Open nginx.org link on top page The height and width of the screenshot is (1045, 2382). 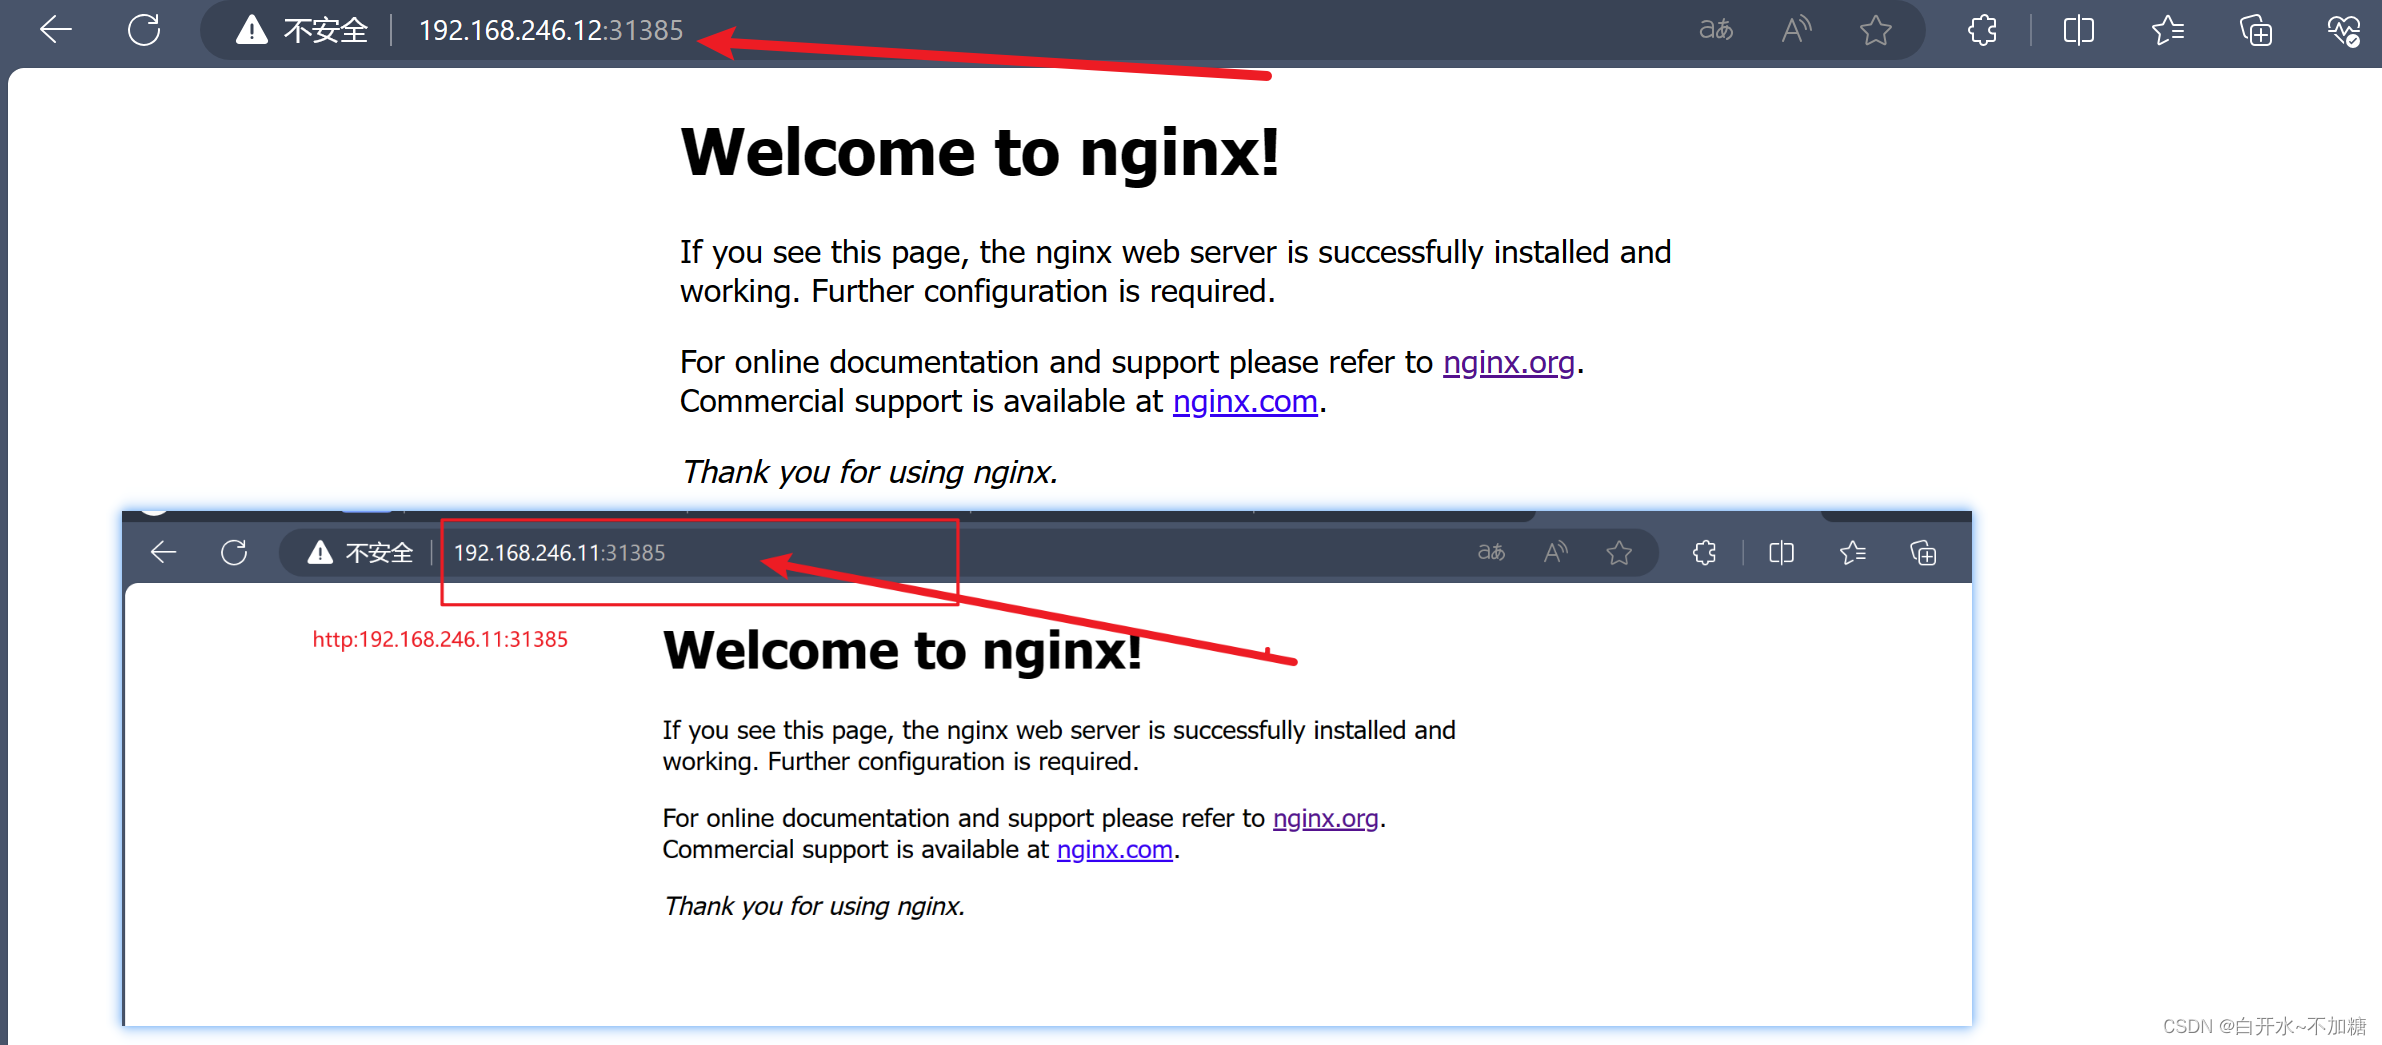1508,362
